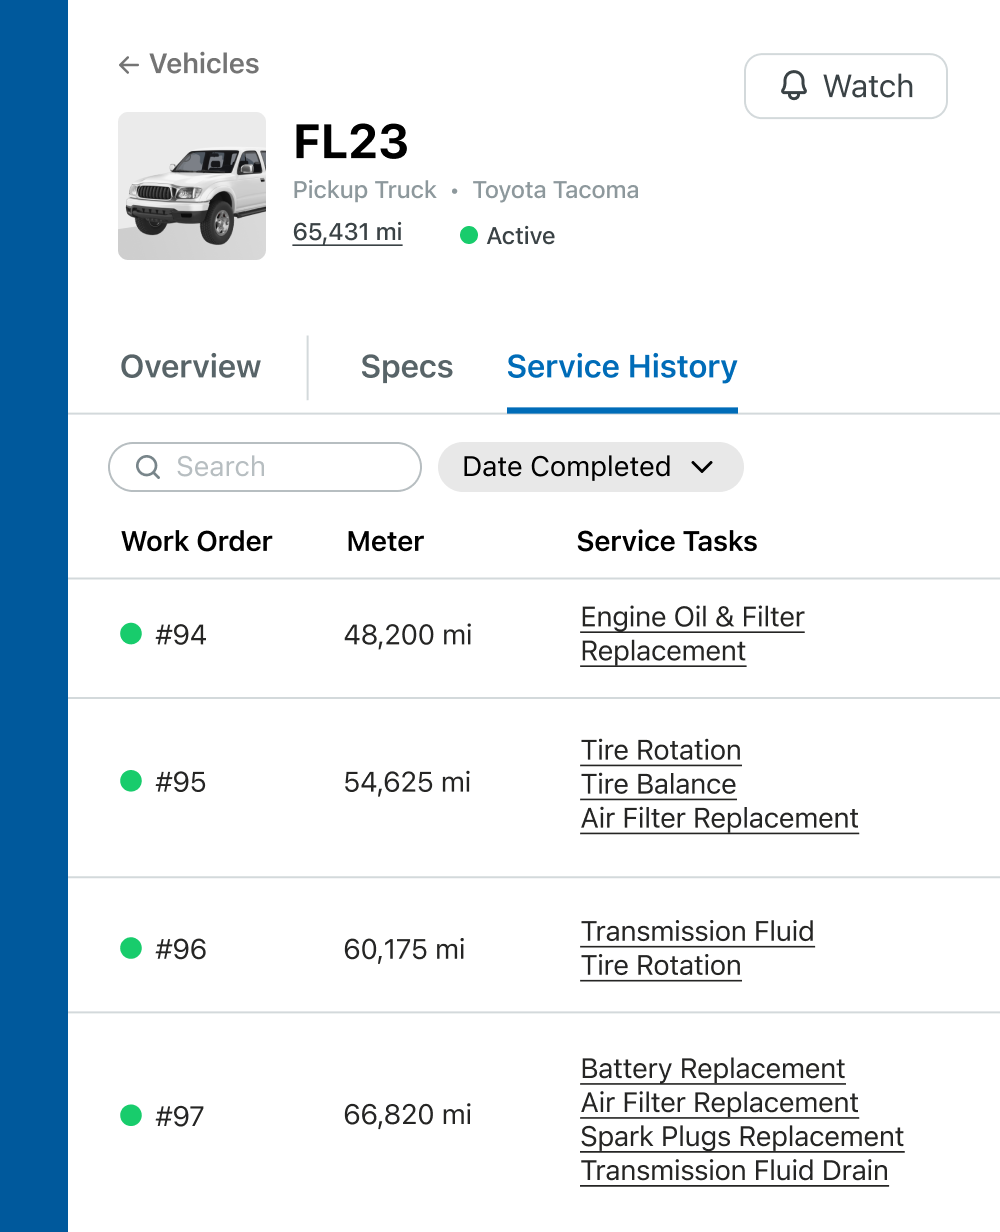This screenshot has height=1232, width=1000.
Task: Click the magnifying glass search icon
Action: pyautogui.click(x=148, y=467)
